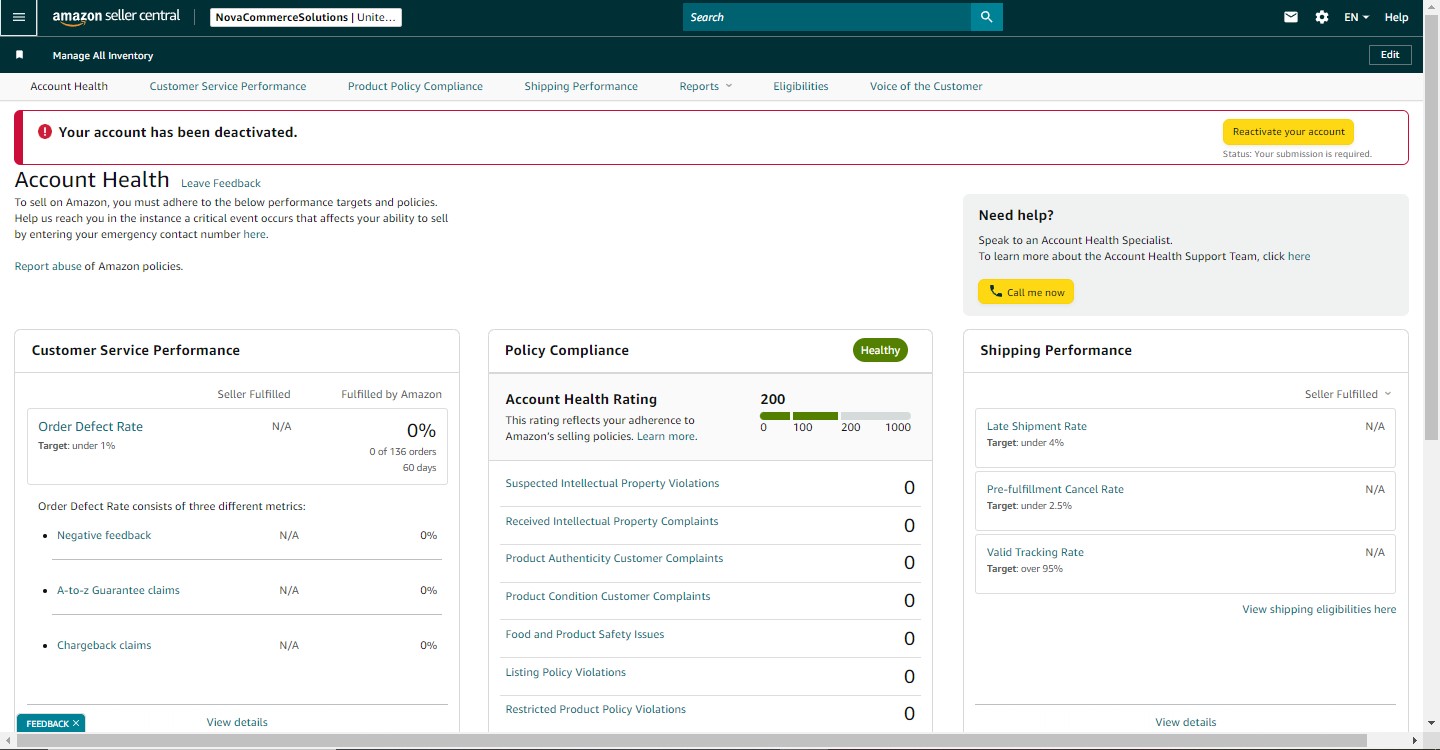Click the Account Health Rating value 200
This screenshot has width=1440, height=750.
(773, 399)
